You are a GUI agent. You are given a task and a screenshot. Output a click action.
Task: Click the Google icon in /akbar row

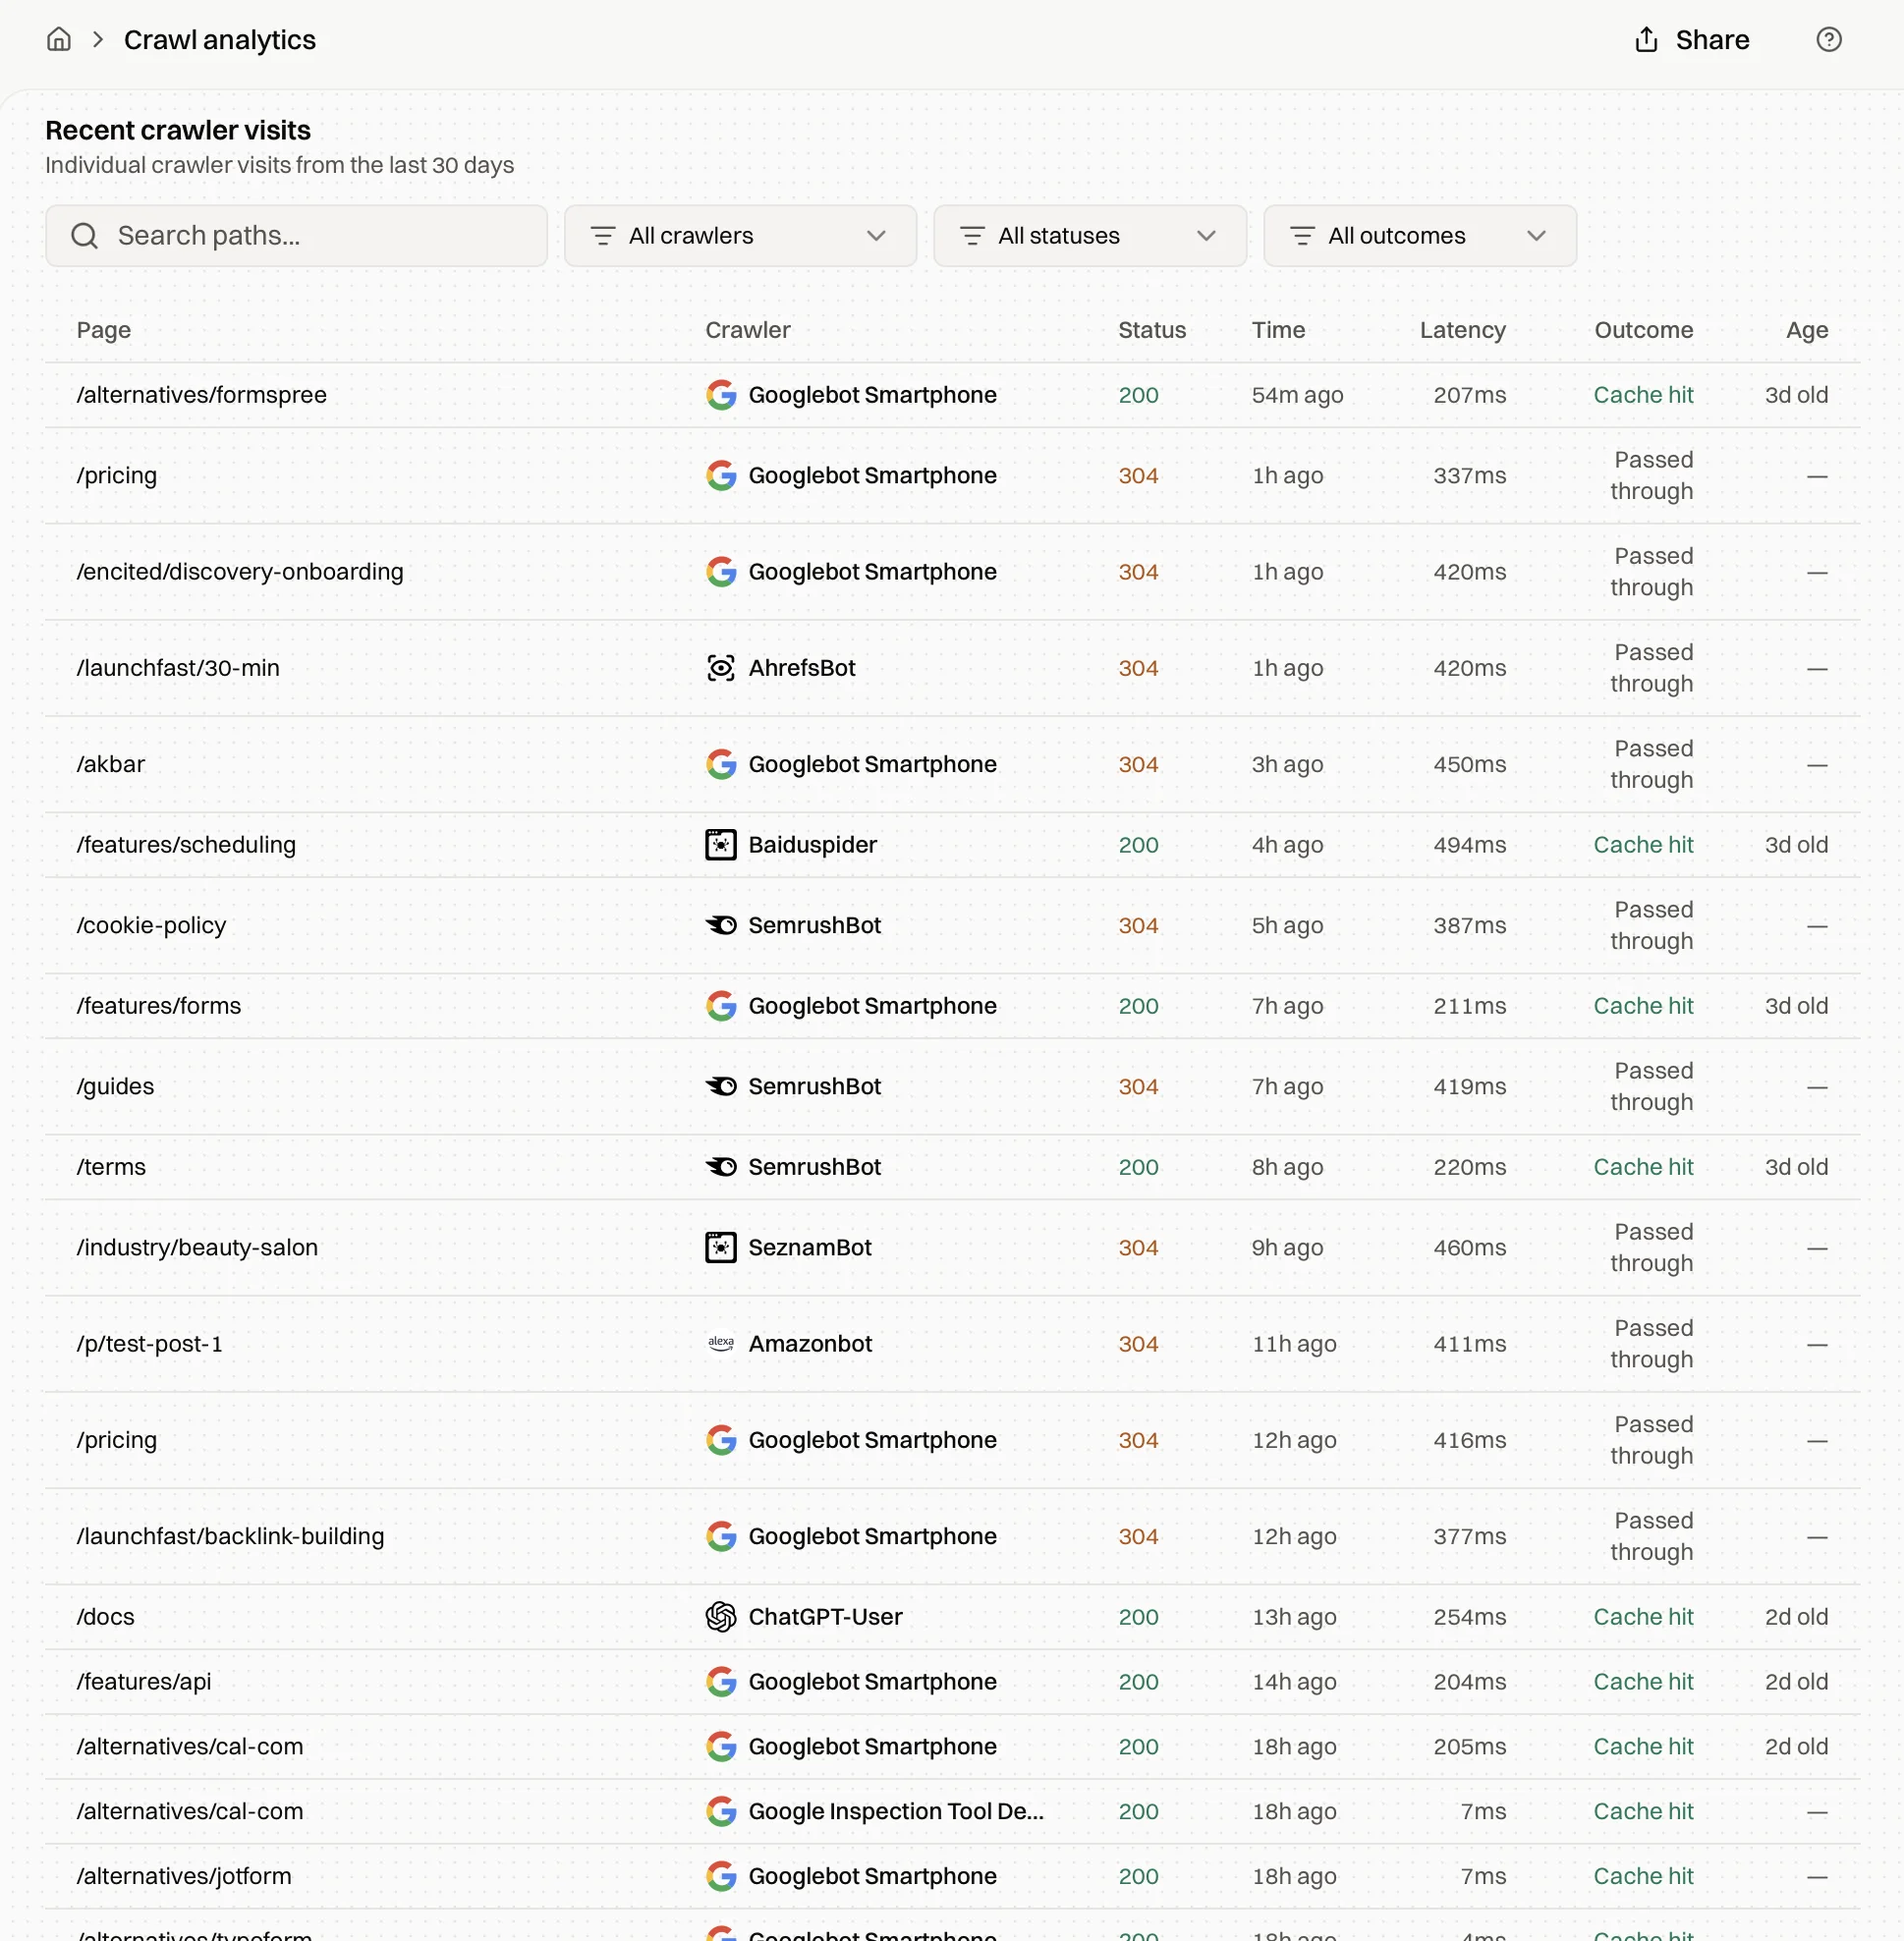coord(720,763)
